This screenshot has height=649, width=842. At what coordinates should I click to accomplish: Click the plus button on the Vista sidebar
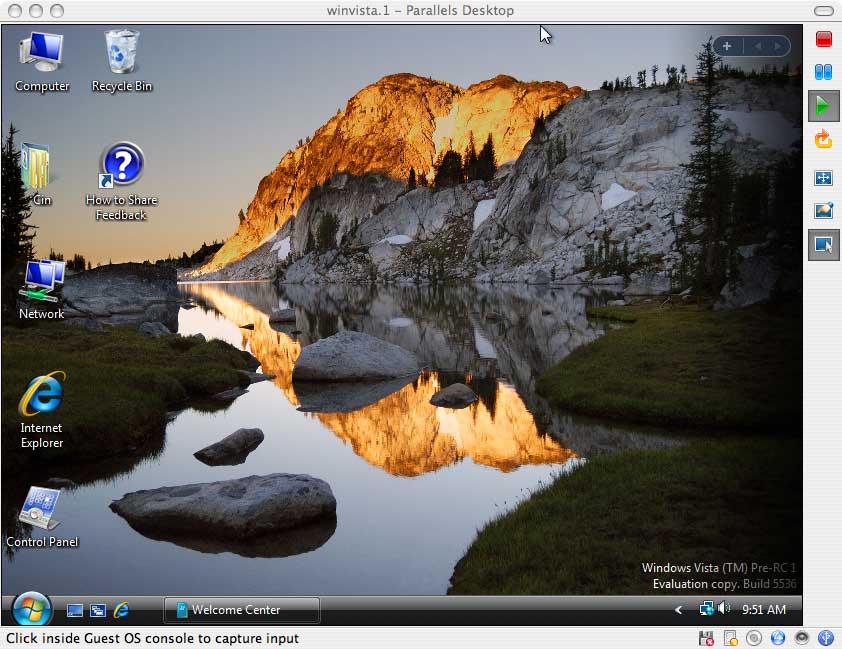727,46
